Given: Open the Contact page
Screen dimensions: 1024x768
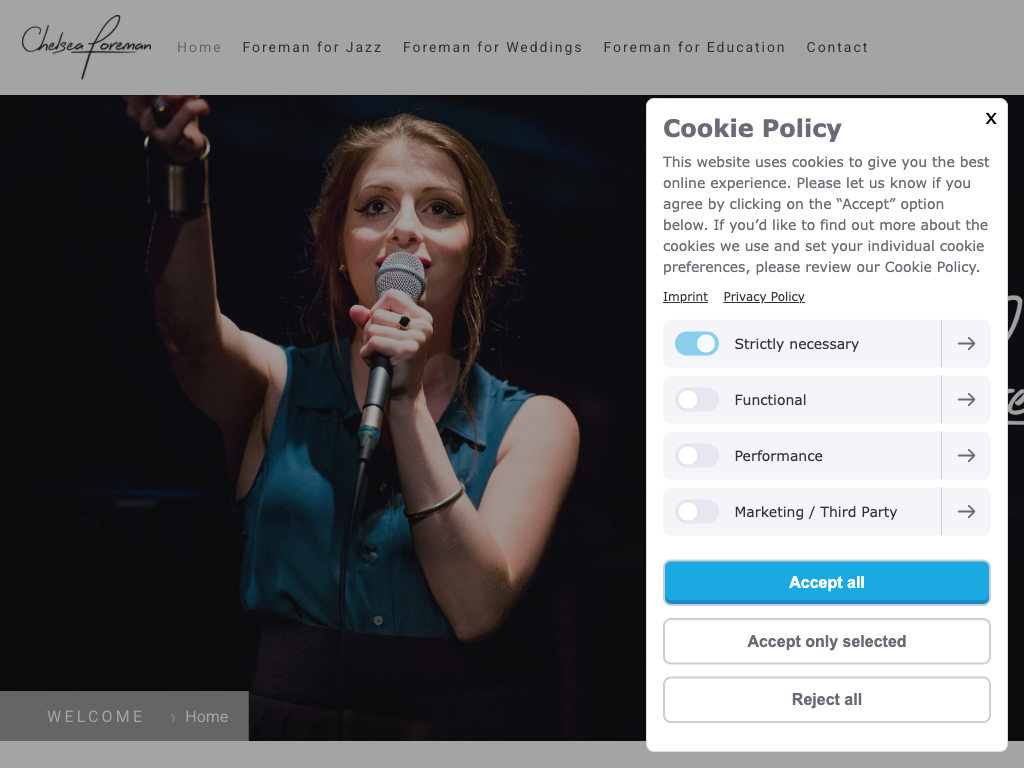Looking at the screenshot, I should coord(837,47).
